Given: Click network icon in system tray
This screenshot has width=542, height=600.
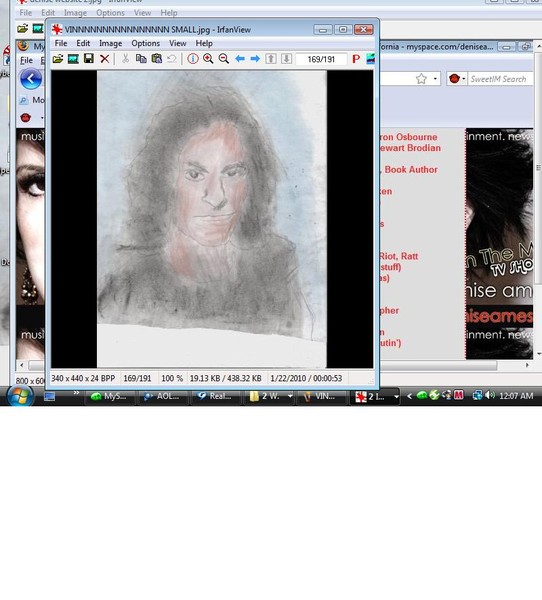Looking at the screenshot, I should coord(477,395).
